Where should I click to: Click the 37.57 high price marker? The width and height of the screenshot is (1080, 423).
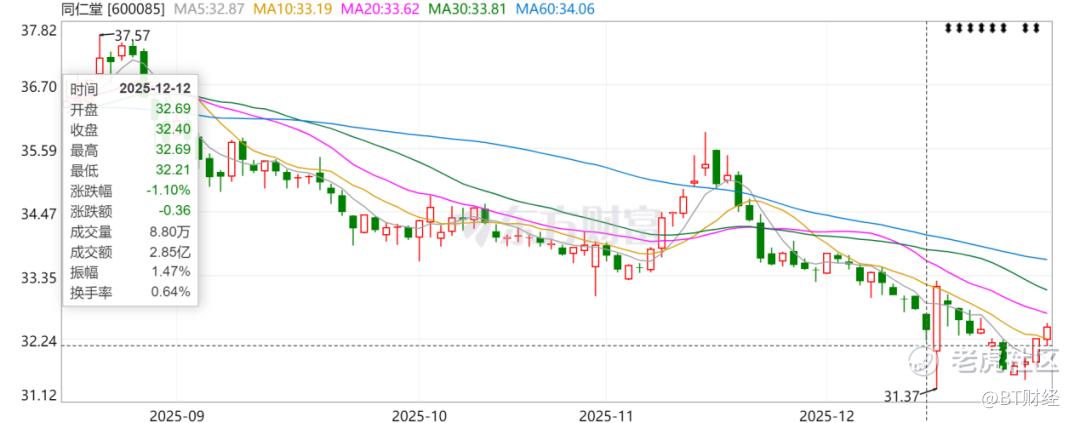point(131,34)
